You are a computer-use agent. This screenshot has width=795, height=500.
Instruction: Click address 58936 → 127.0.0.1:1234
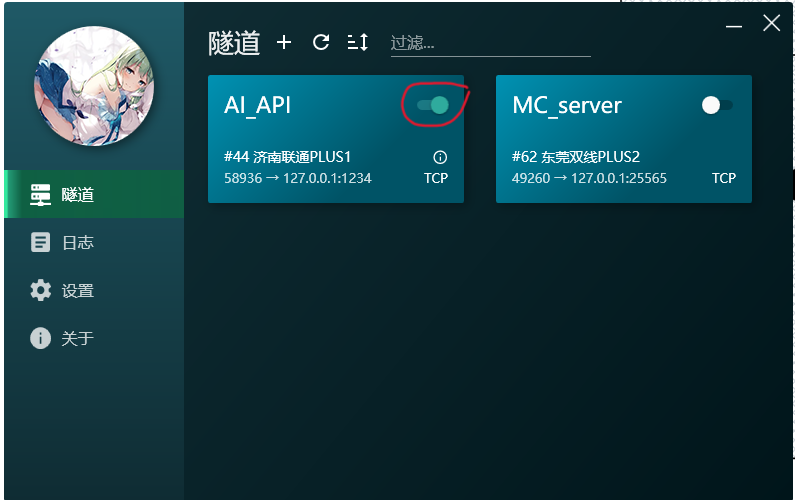(298, 178)
